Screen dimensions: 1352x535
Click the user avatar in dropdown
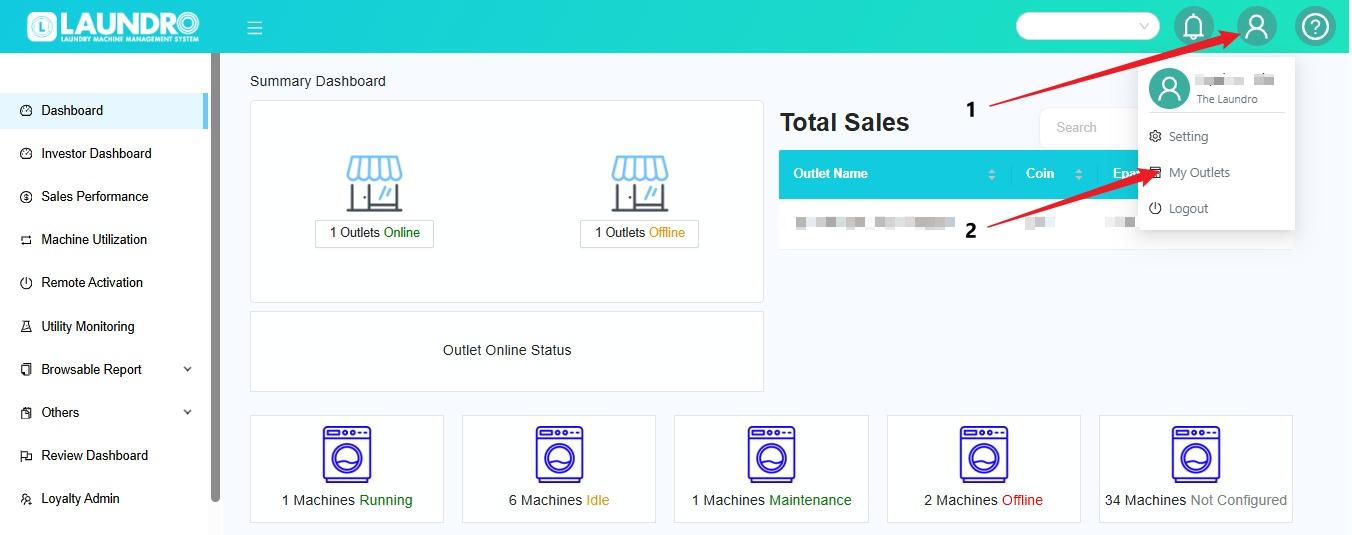[1169, 88]
